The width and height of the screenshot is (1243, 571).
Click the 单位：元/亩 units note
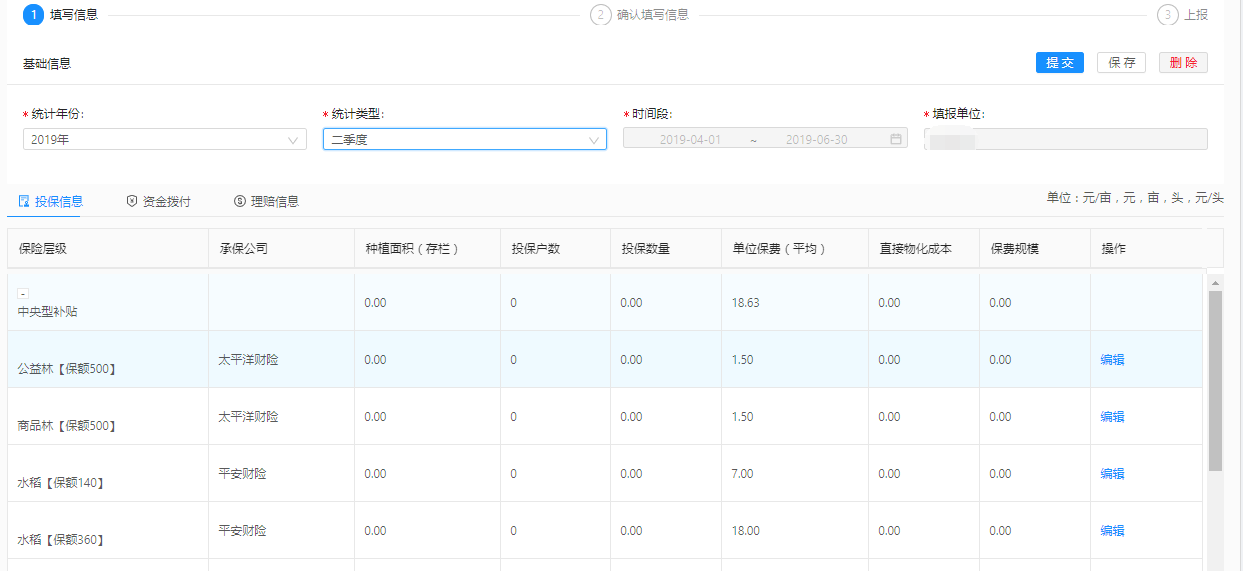(x=1135, y=198)
